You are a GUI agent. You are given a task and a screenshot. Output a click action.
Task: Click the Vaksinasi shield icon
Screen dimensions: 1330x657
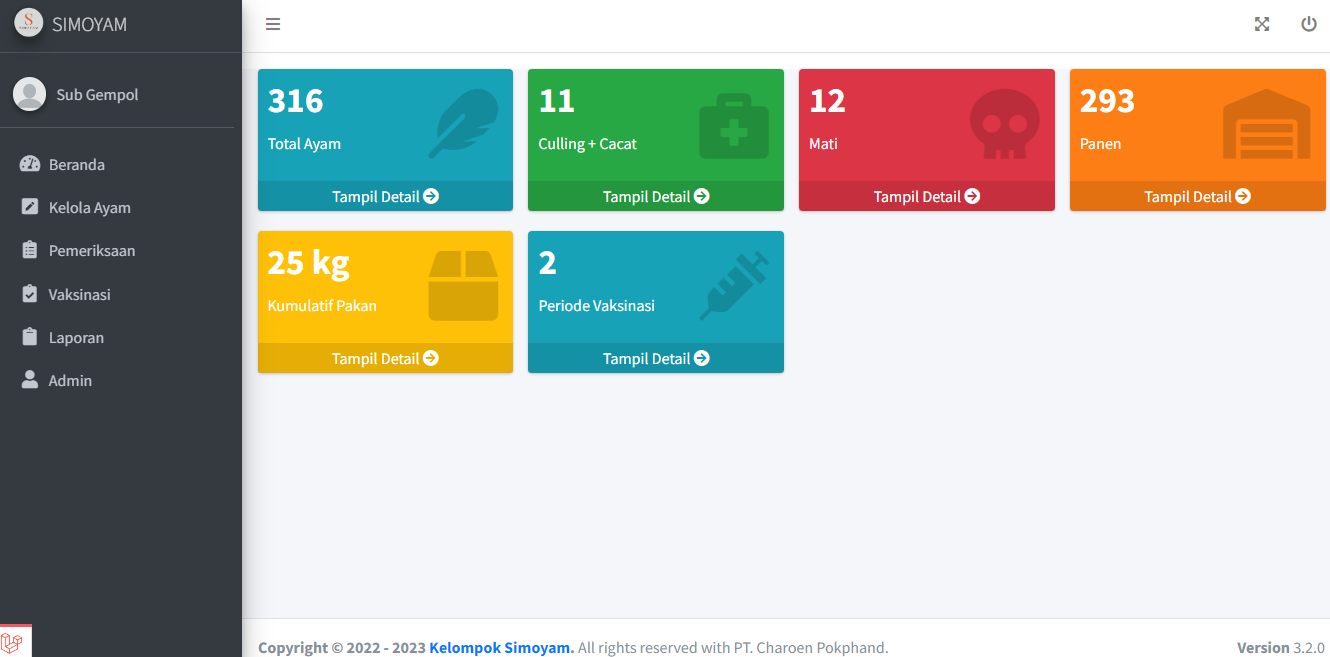click(x=29, y=293)
